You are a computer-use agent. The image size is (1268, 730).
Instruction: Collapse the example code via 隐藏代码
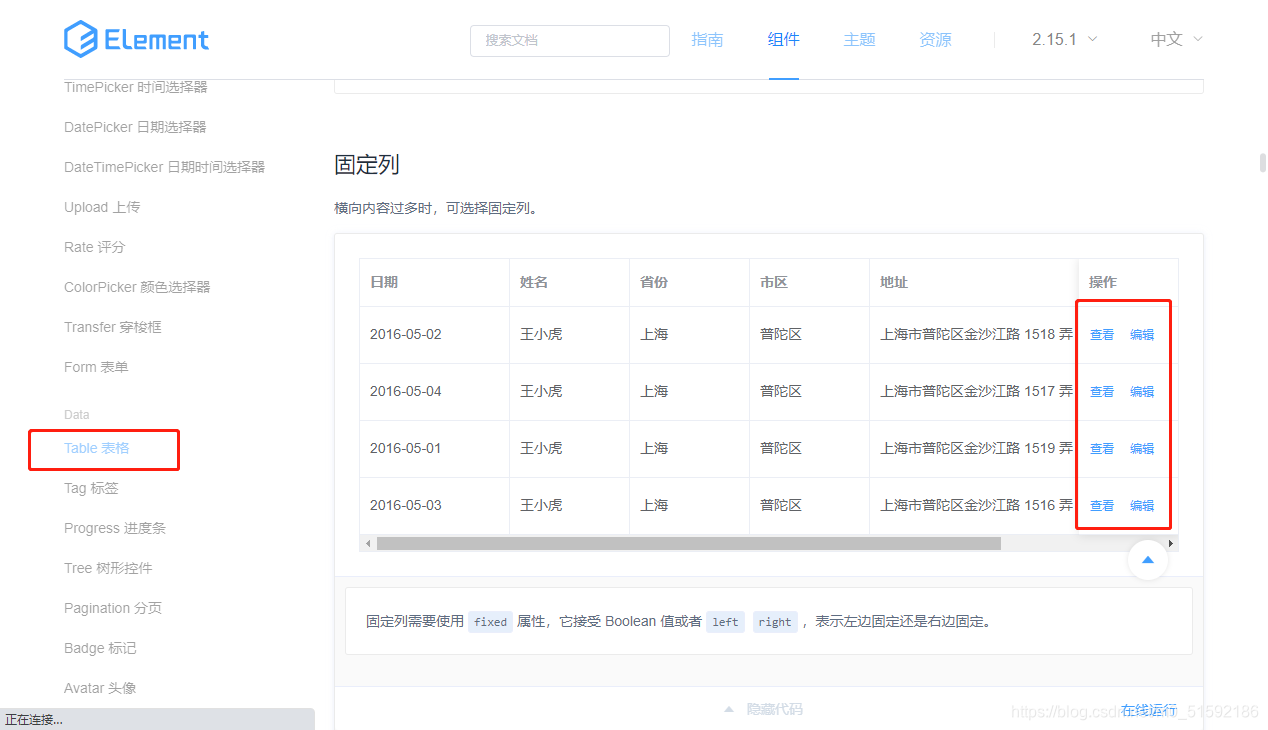click(773, 708)
